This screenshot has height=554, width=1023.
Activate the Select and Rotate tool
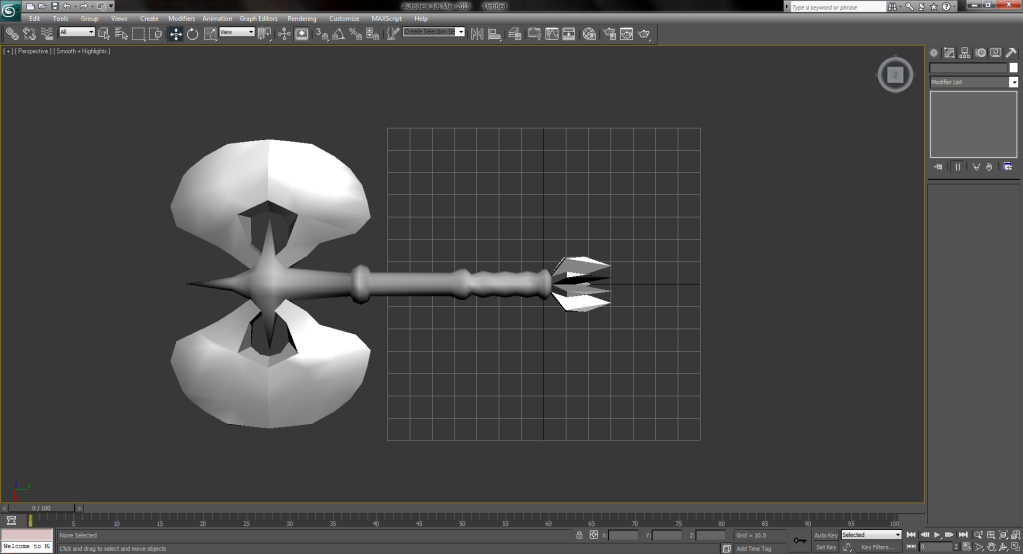coord(192,34)
